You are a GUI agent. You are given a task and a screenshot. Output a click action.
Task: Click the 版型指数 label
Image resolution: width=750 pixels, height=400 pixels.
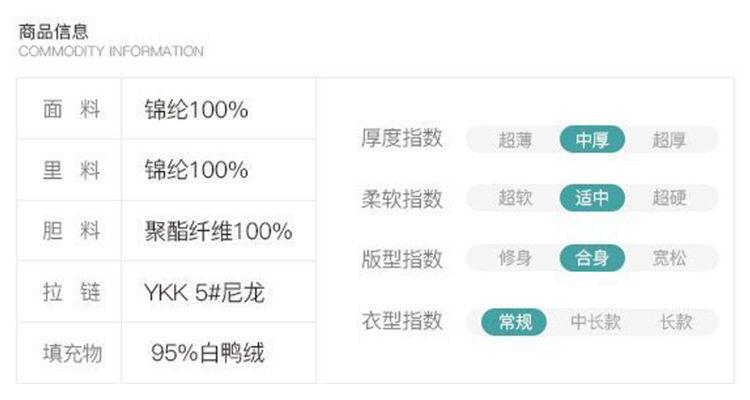401,259
